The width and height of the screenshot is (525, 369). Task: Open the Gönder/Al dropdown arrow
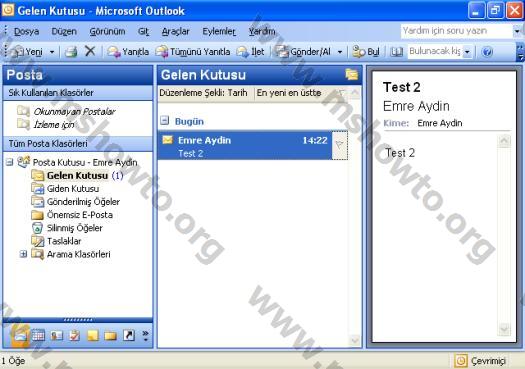pos(340,52)
